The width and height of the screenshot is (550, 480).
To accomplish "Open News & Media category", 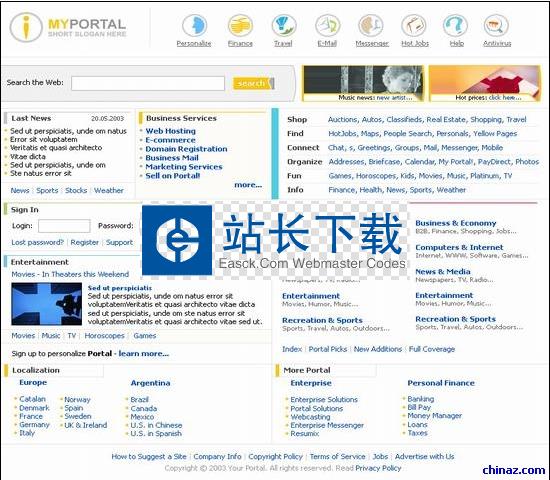I will coord(443,272).
